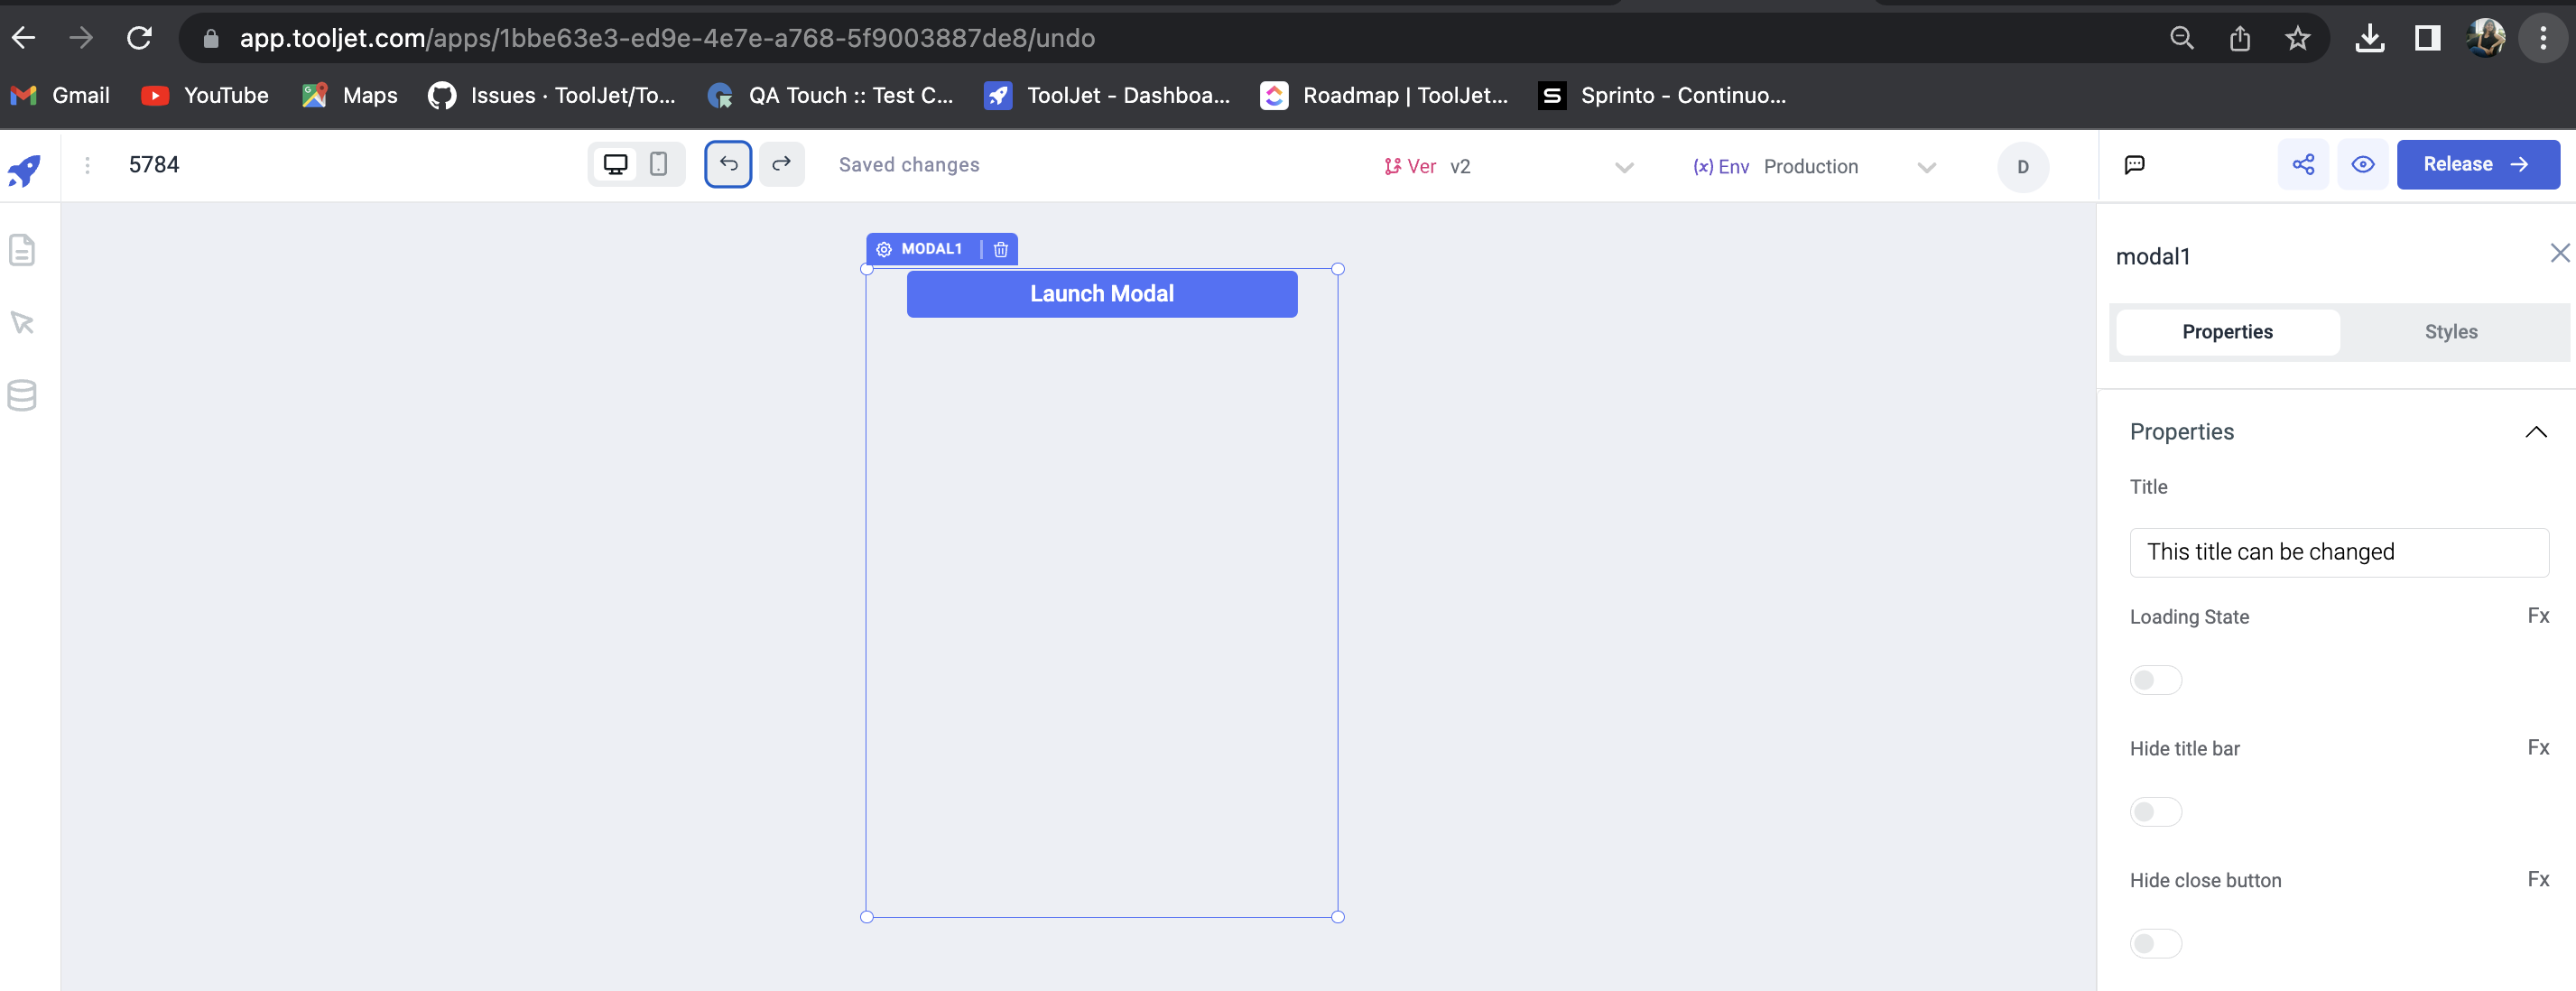Image resolution: width=2576 pixels, height=991 pixels.
Task: Open the Roadmap | ToolJet bookmark
Action: (x=1384, y=96)
